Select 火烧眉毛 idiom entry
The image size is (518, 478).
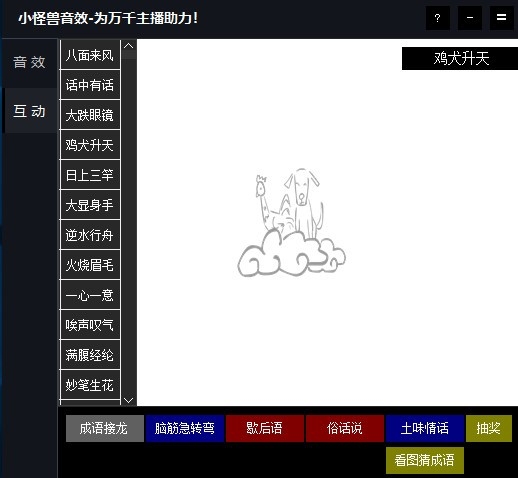90,265
